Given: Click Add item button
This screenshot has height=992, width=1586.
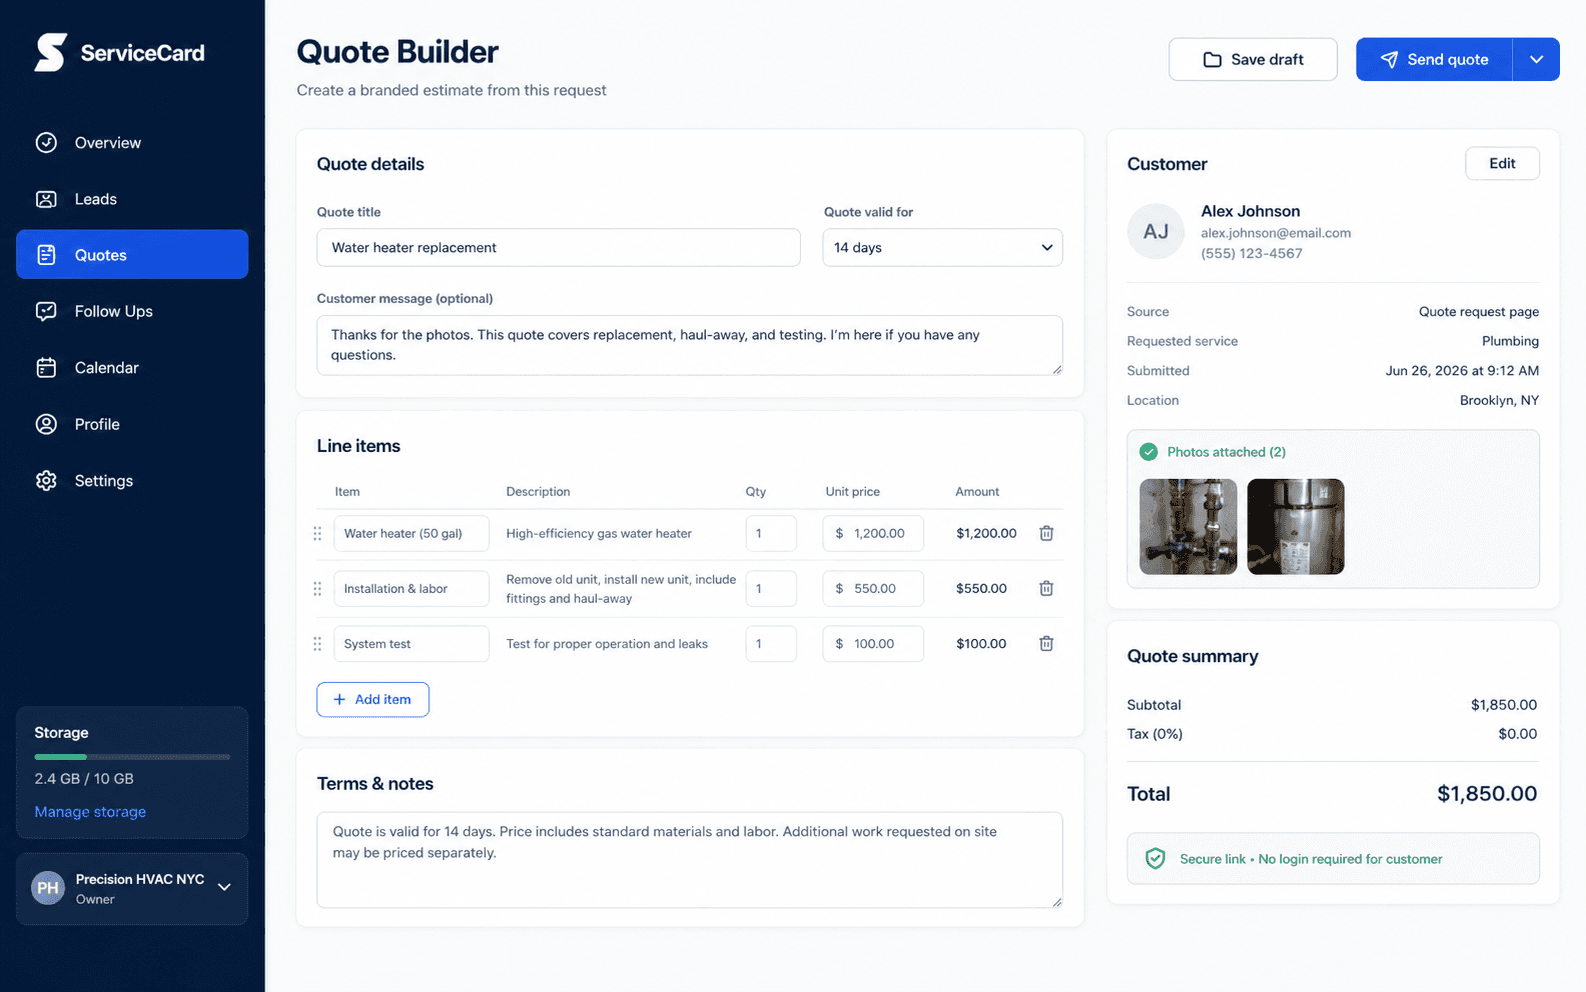Looking at the screenshot, I should point(373,699).
